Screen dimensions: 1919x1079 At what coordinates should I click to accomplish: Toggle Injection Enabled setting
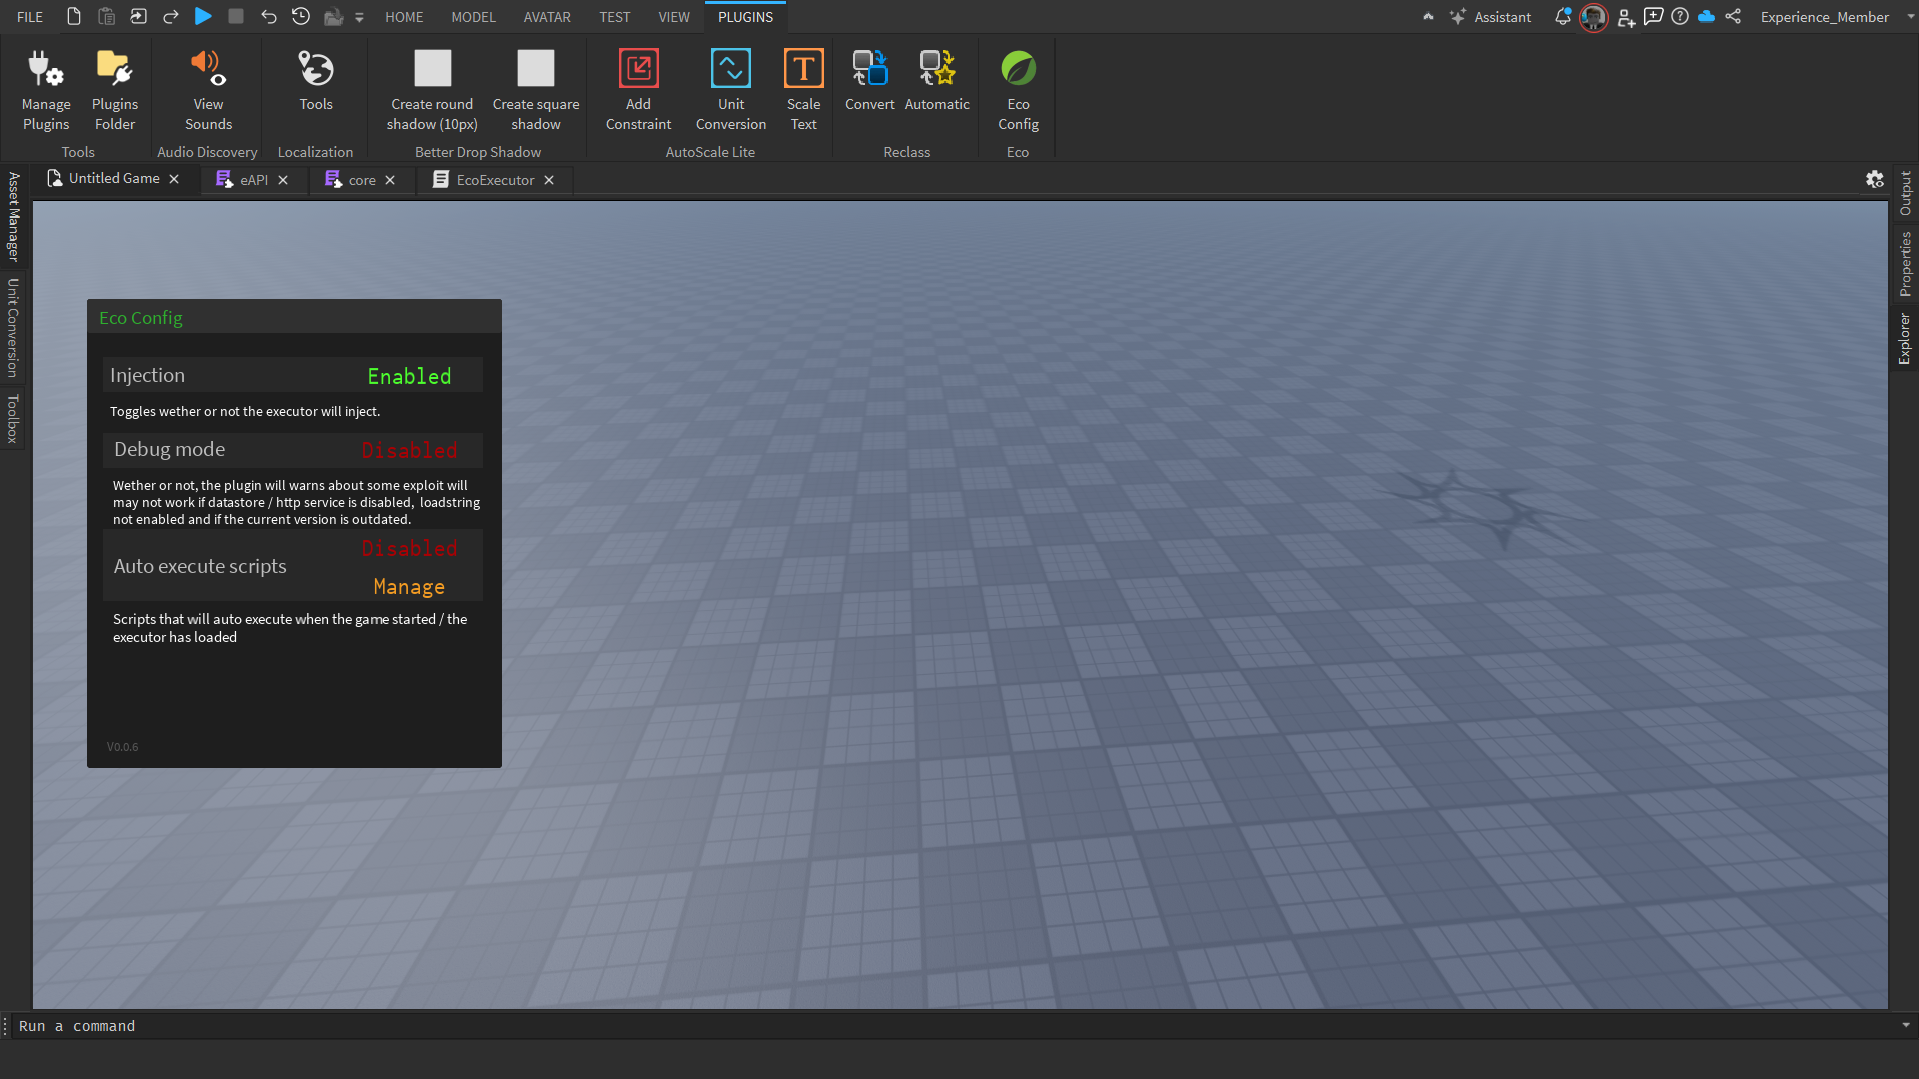tap(409, 376)
